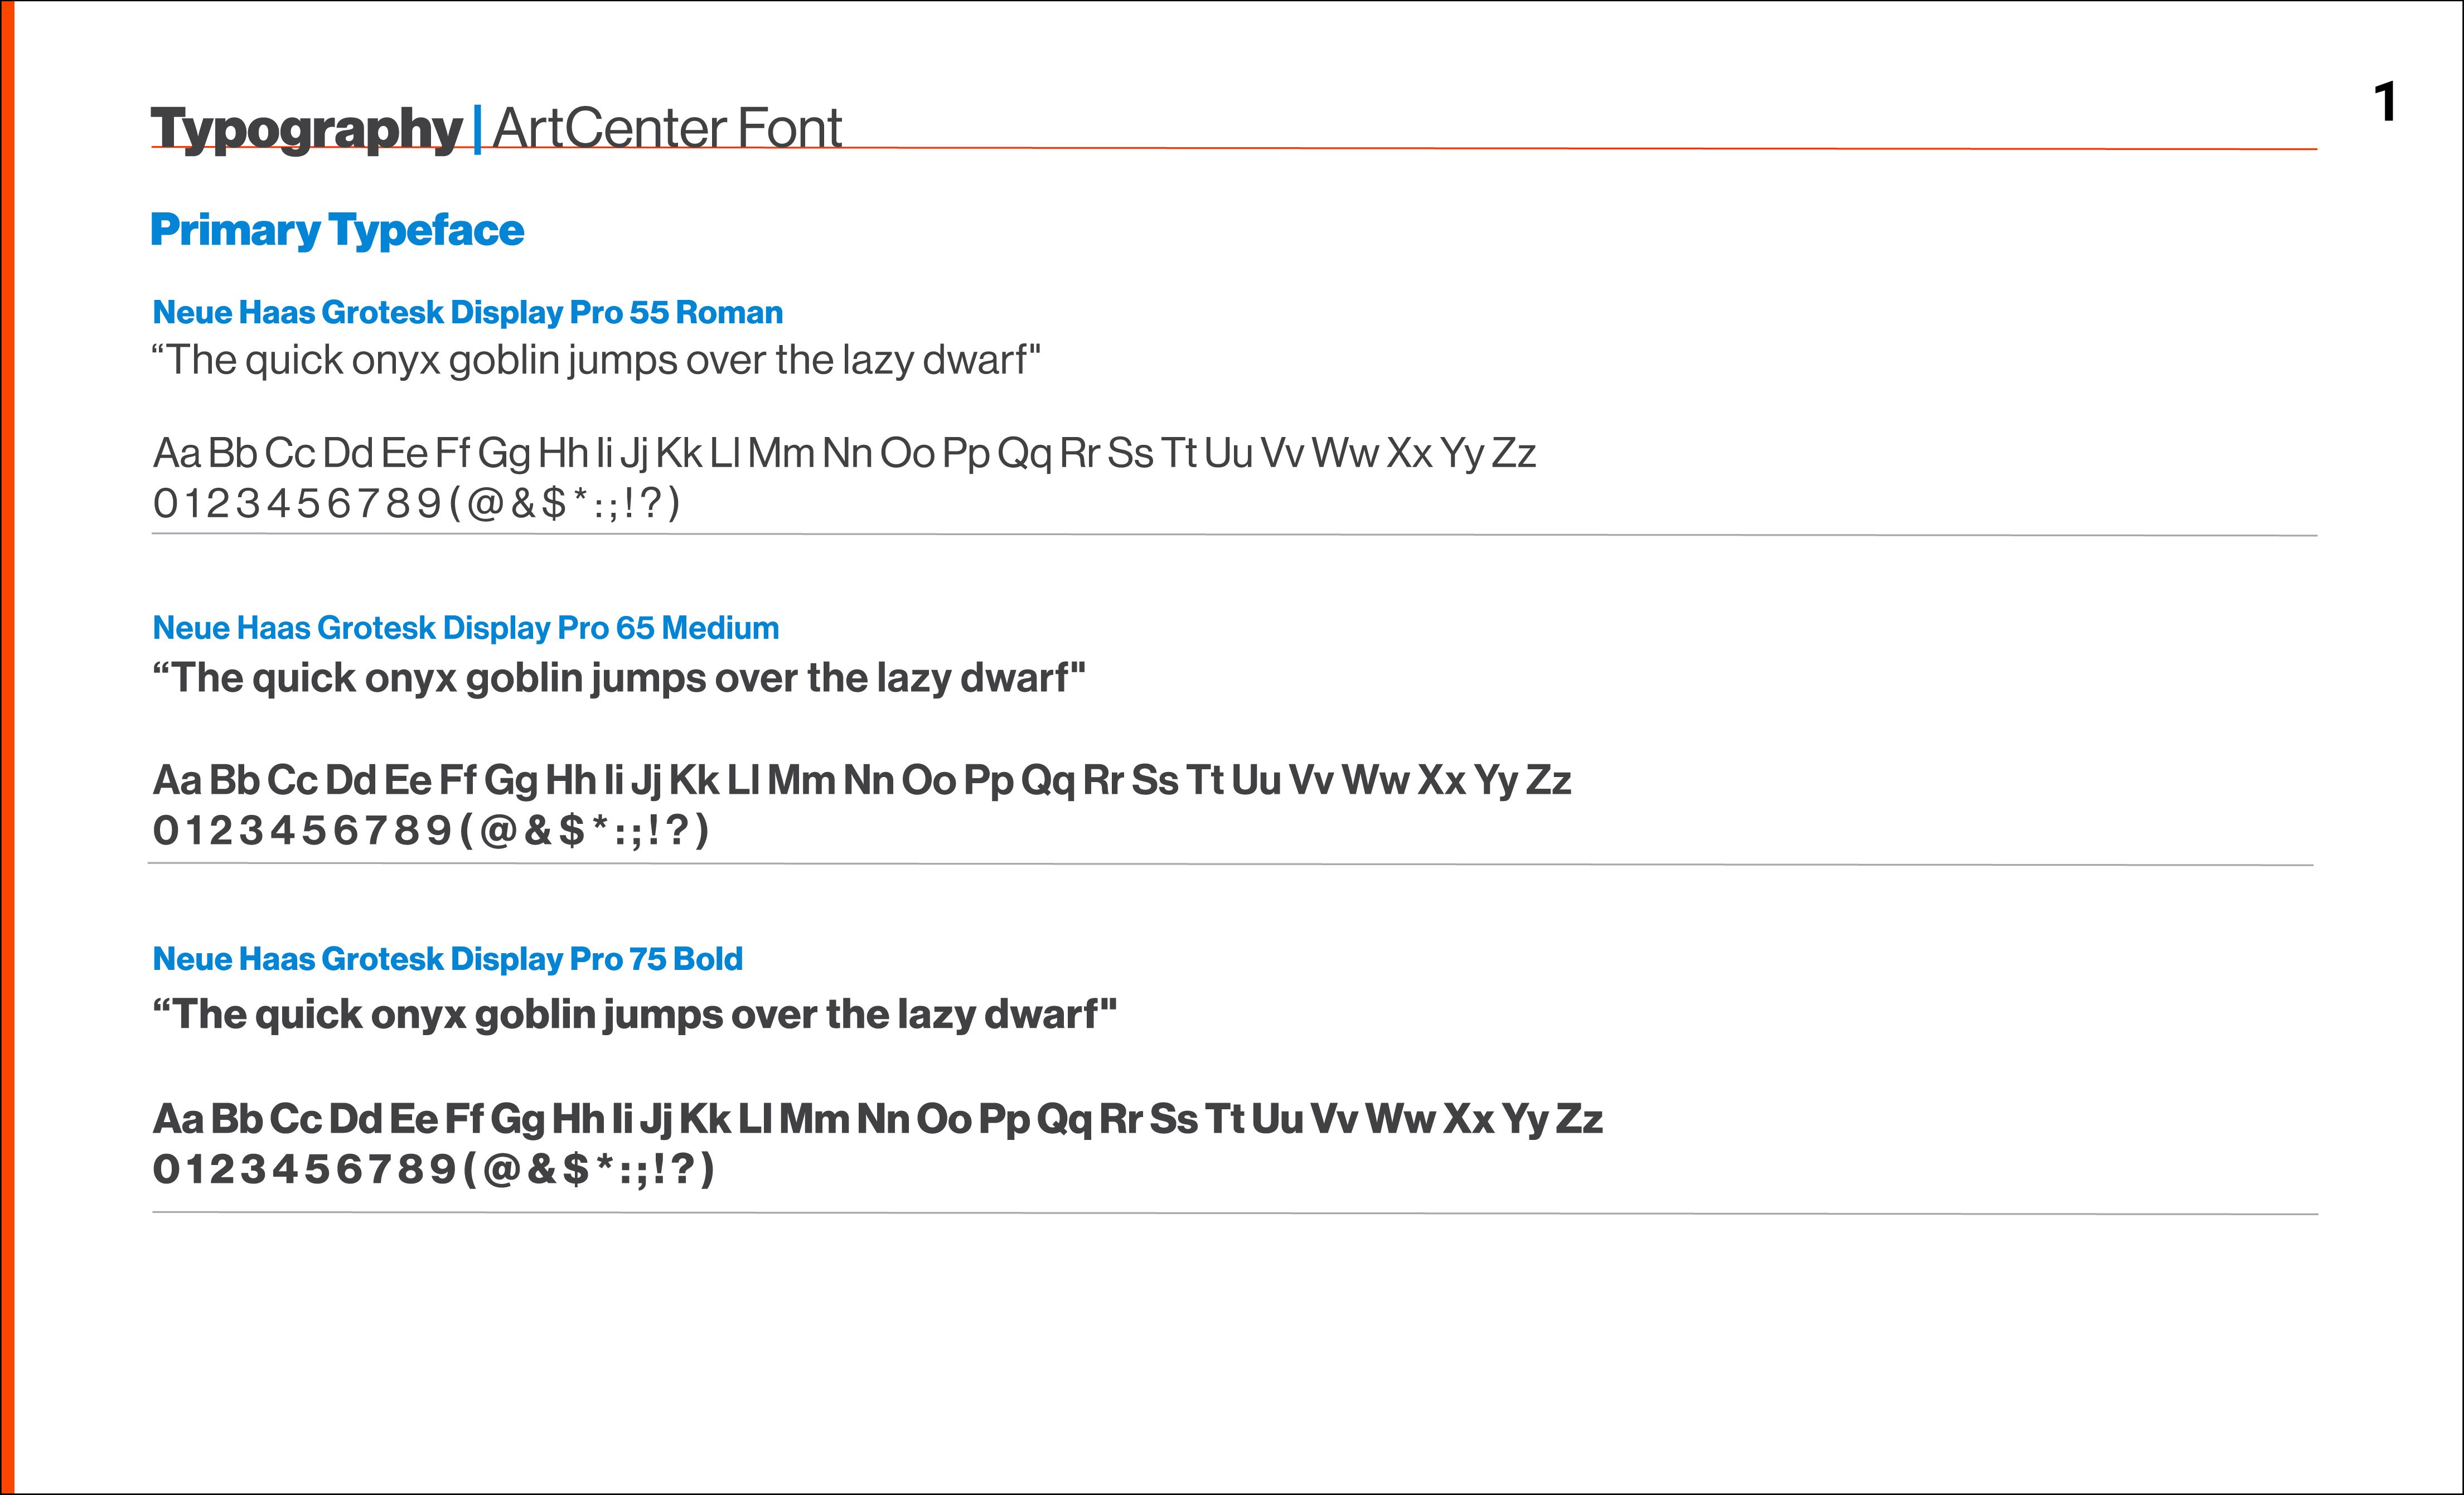Click the pangram sentence under 65 Medium
This screenshot has height=1495, width=2464.
point(618,678)
